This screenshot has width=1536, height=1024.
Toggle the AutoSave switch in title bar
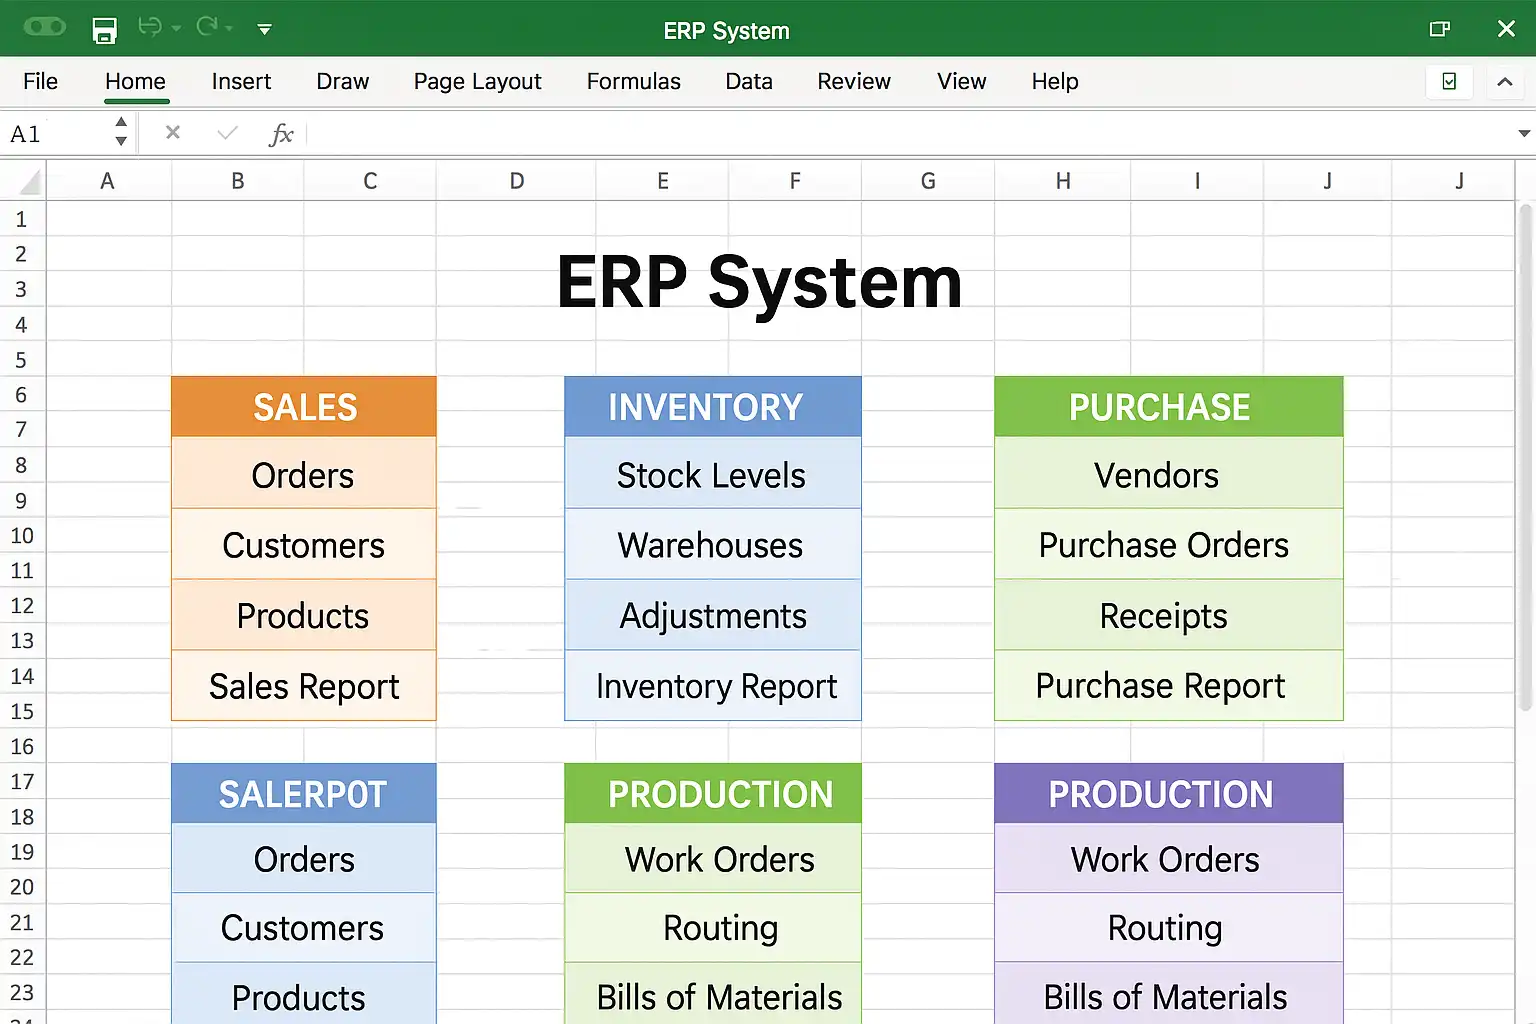click(x=45, y=27)
